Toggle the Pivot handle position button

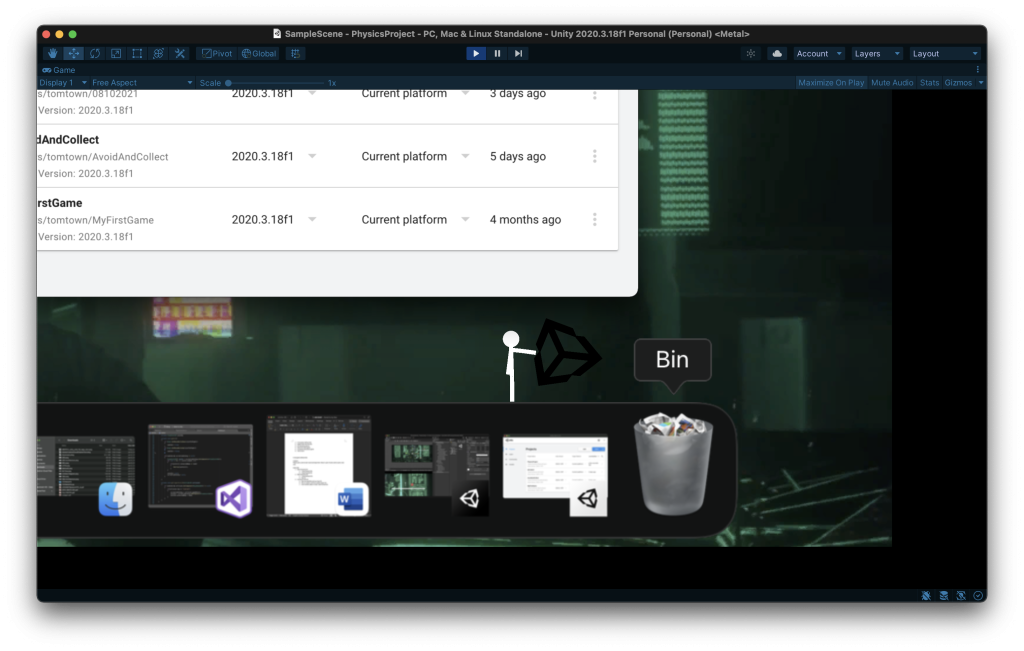(217, 54)
